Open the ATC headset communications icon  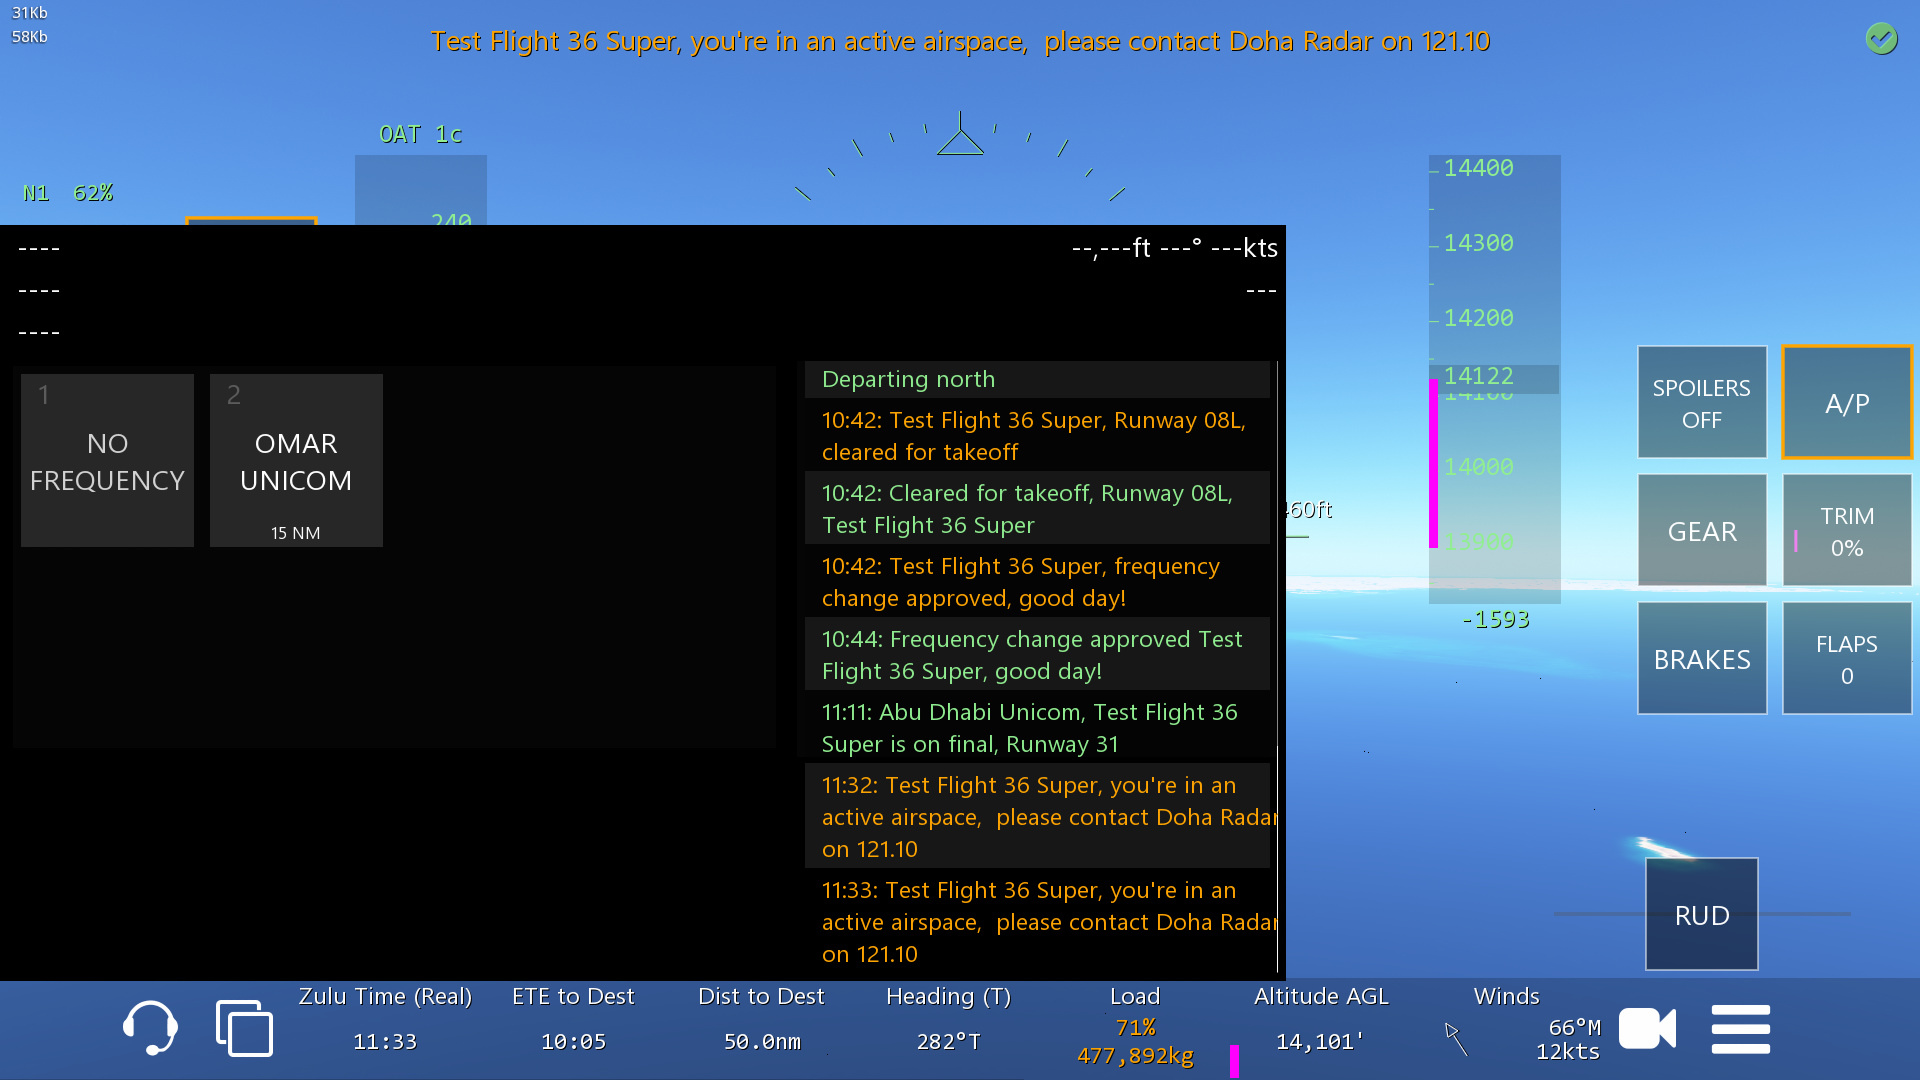150,1028
